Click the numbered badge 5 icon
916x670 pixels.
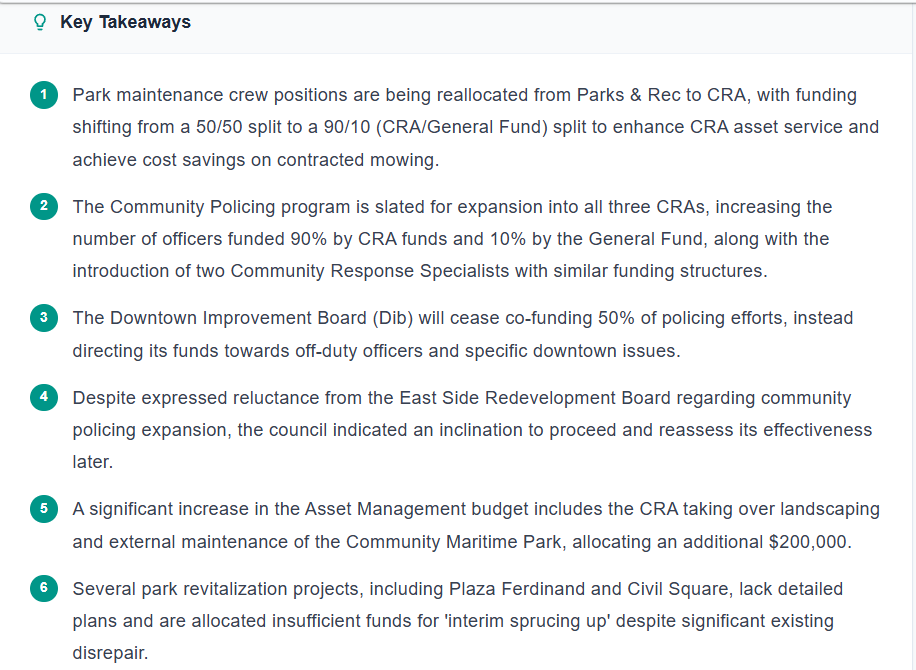coord(44,509)
